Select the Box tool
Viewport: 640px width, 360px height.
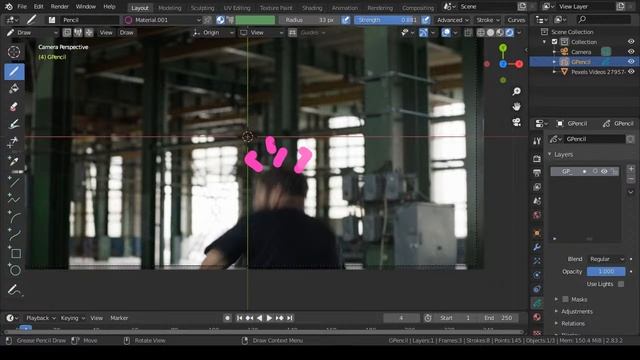pos(14,253)
